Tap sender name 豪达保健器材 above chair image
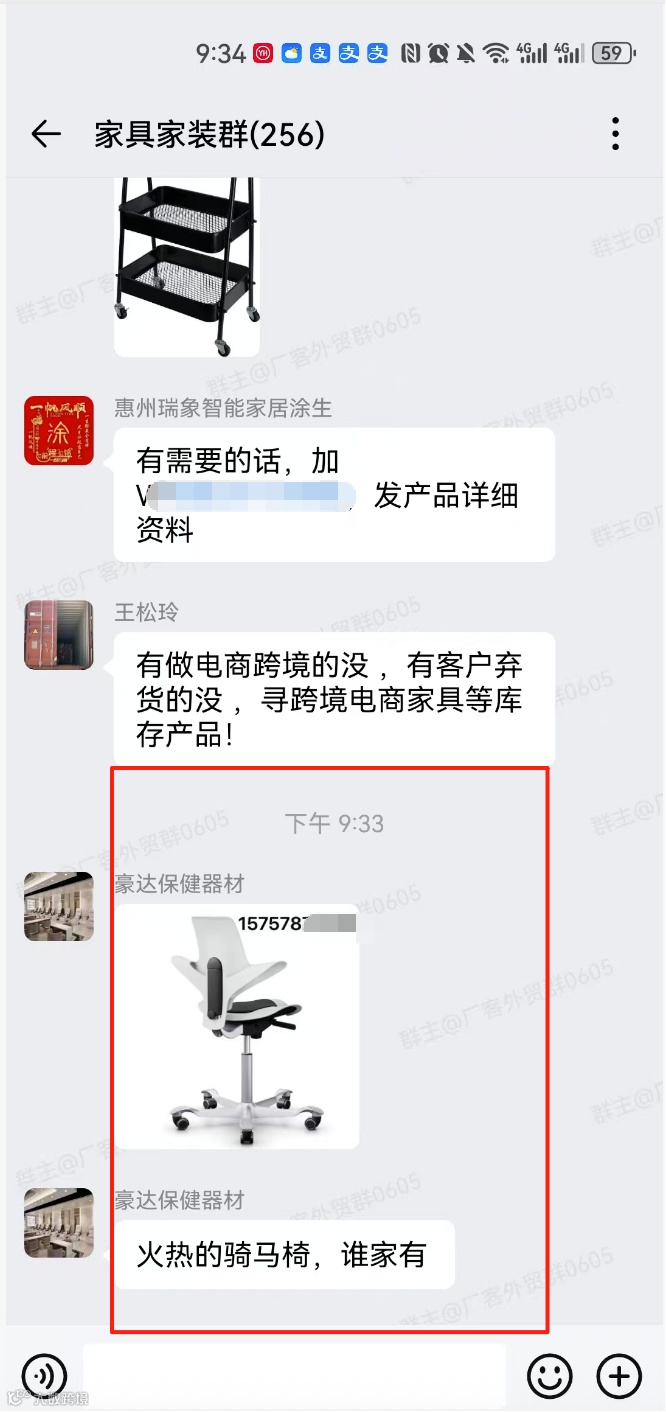The height and width of the screenshot is (1412, 666). [x=179, y=884]
